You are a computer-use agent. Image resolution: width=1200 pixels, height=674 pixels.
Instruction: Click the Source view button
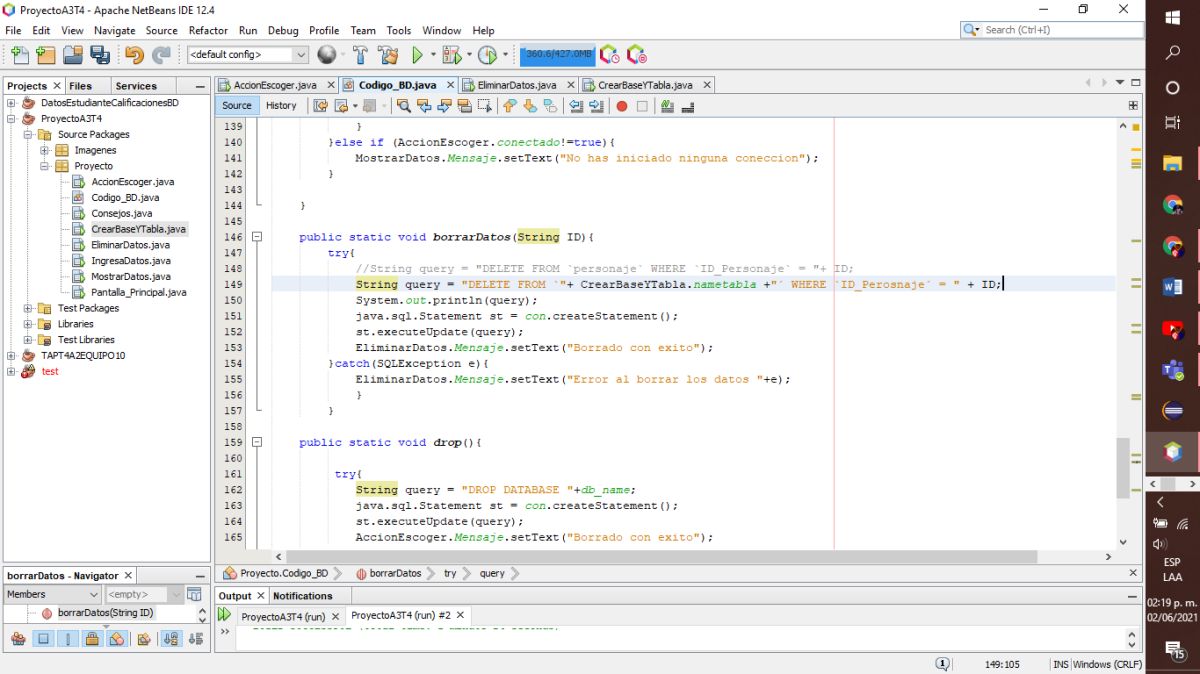click(237, 105)
